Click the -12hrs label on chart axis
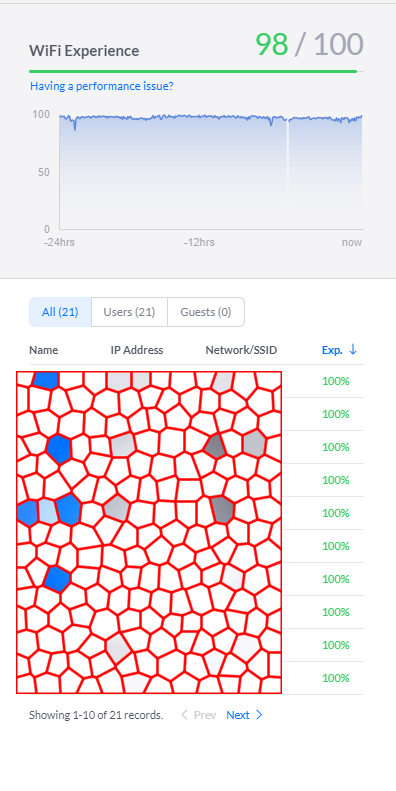Viewport: 396px width, 791px height. [199, 242]
